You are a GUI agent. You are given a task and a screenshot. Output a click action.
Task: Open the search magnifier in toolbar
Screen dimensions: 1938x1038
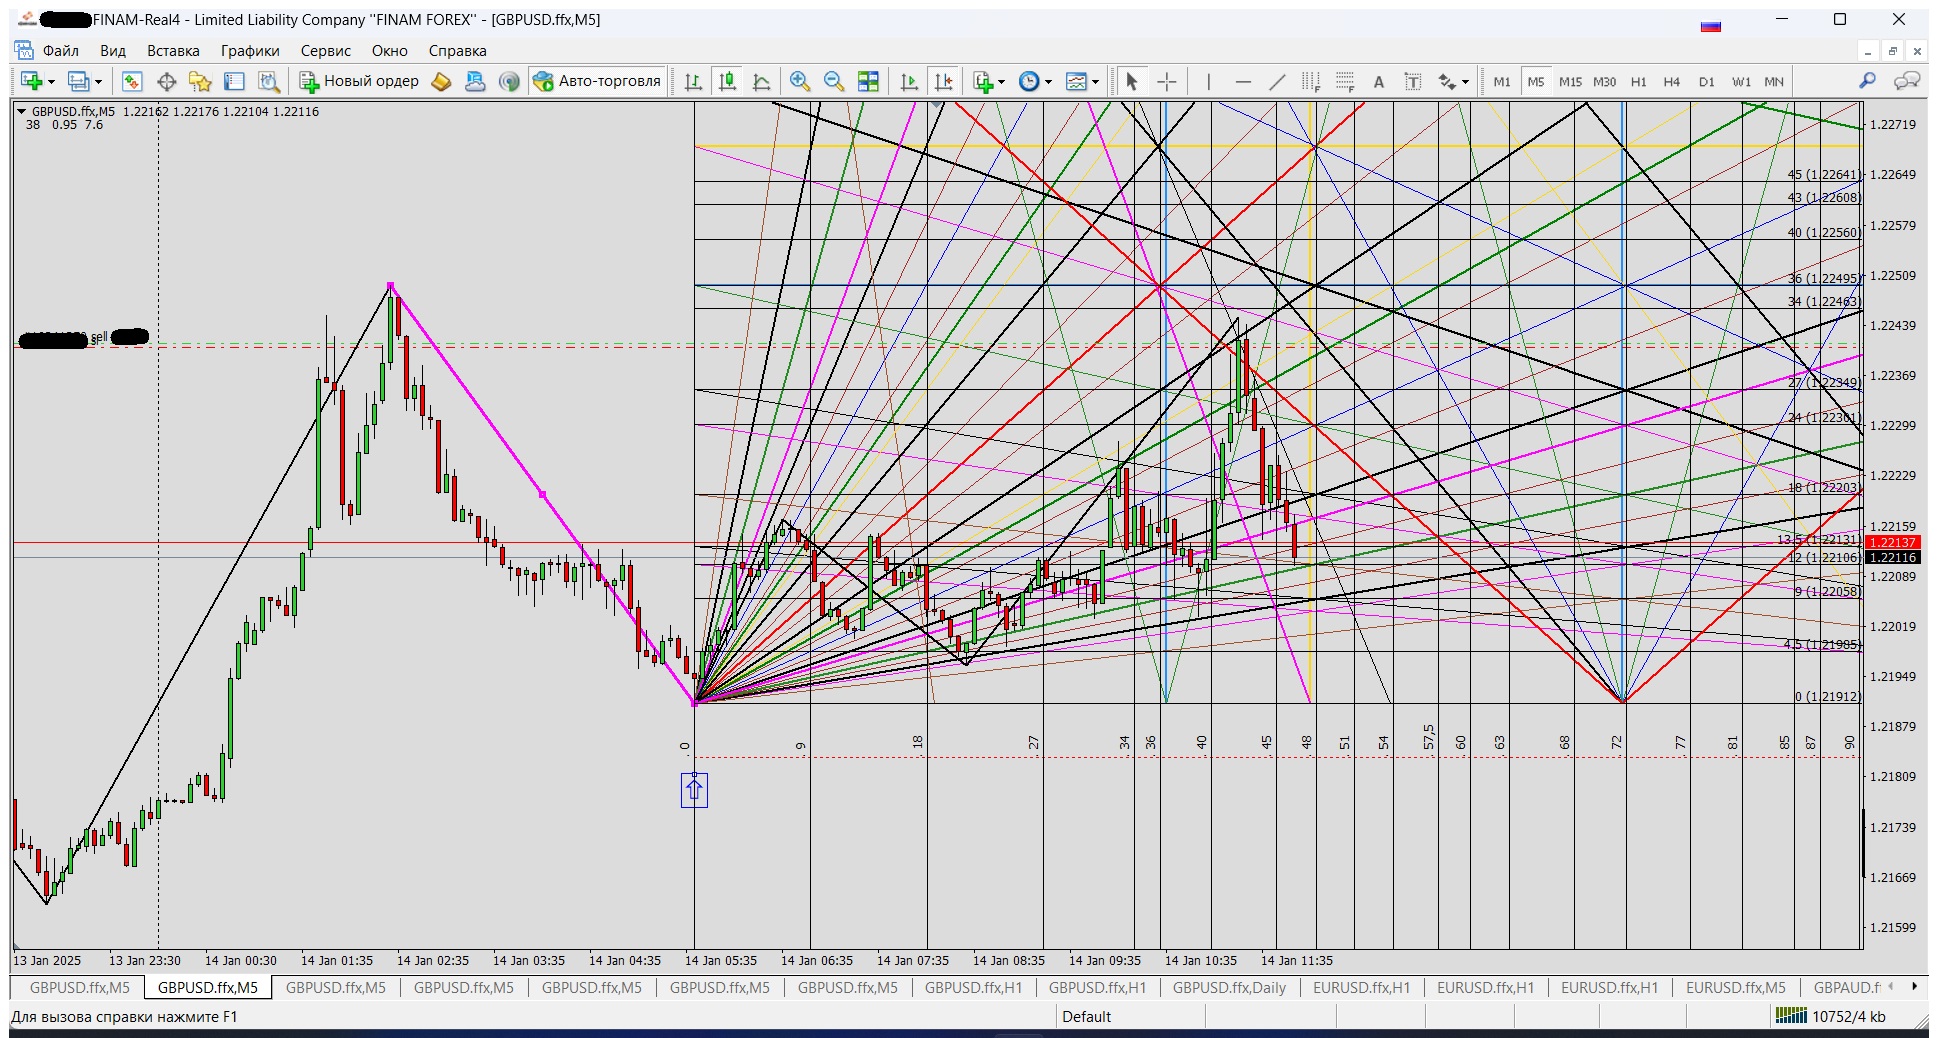[x=1867, y=81]
